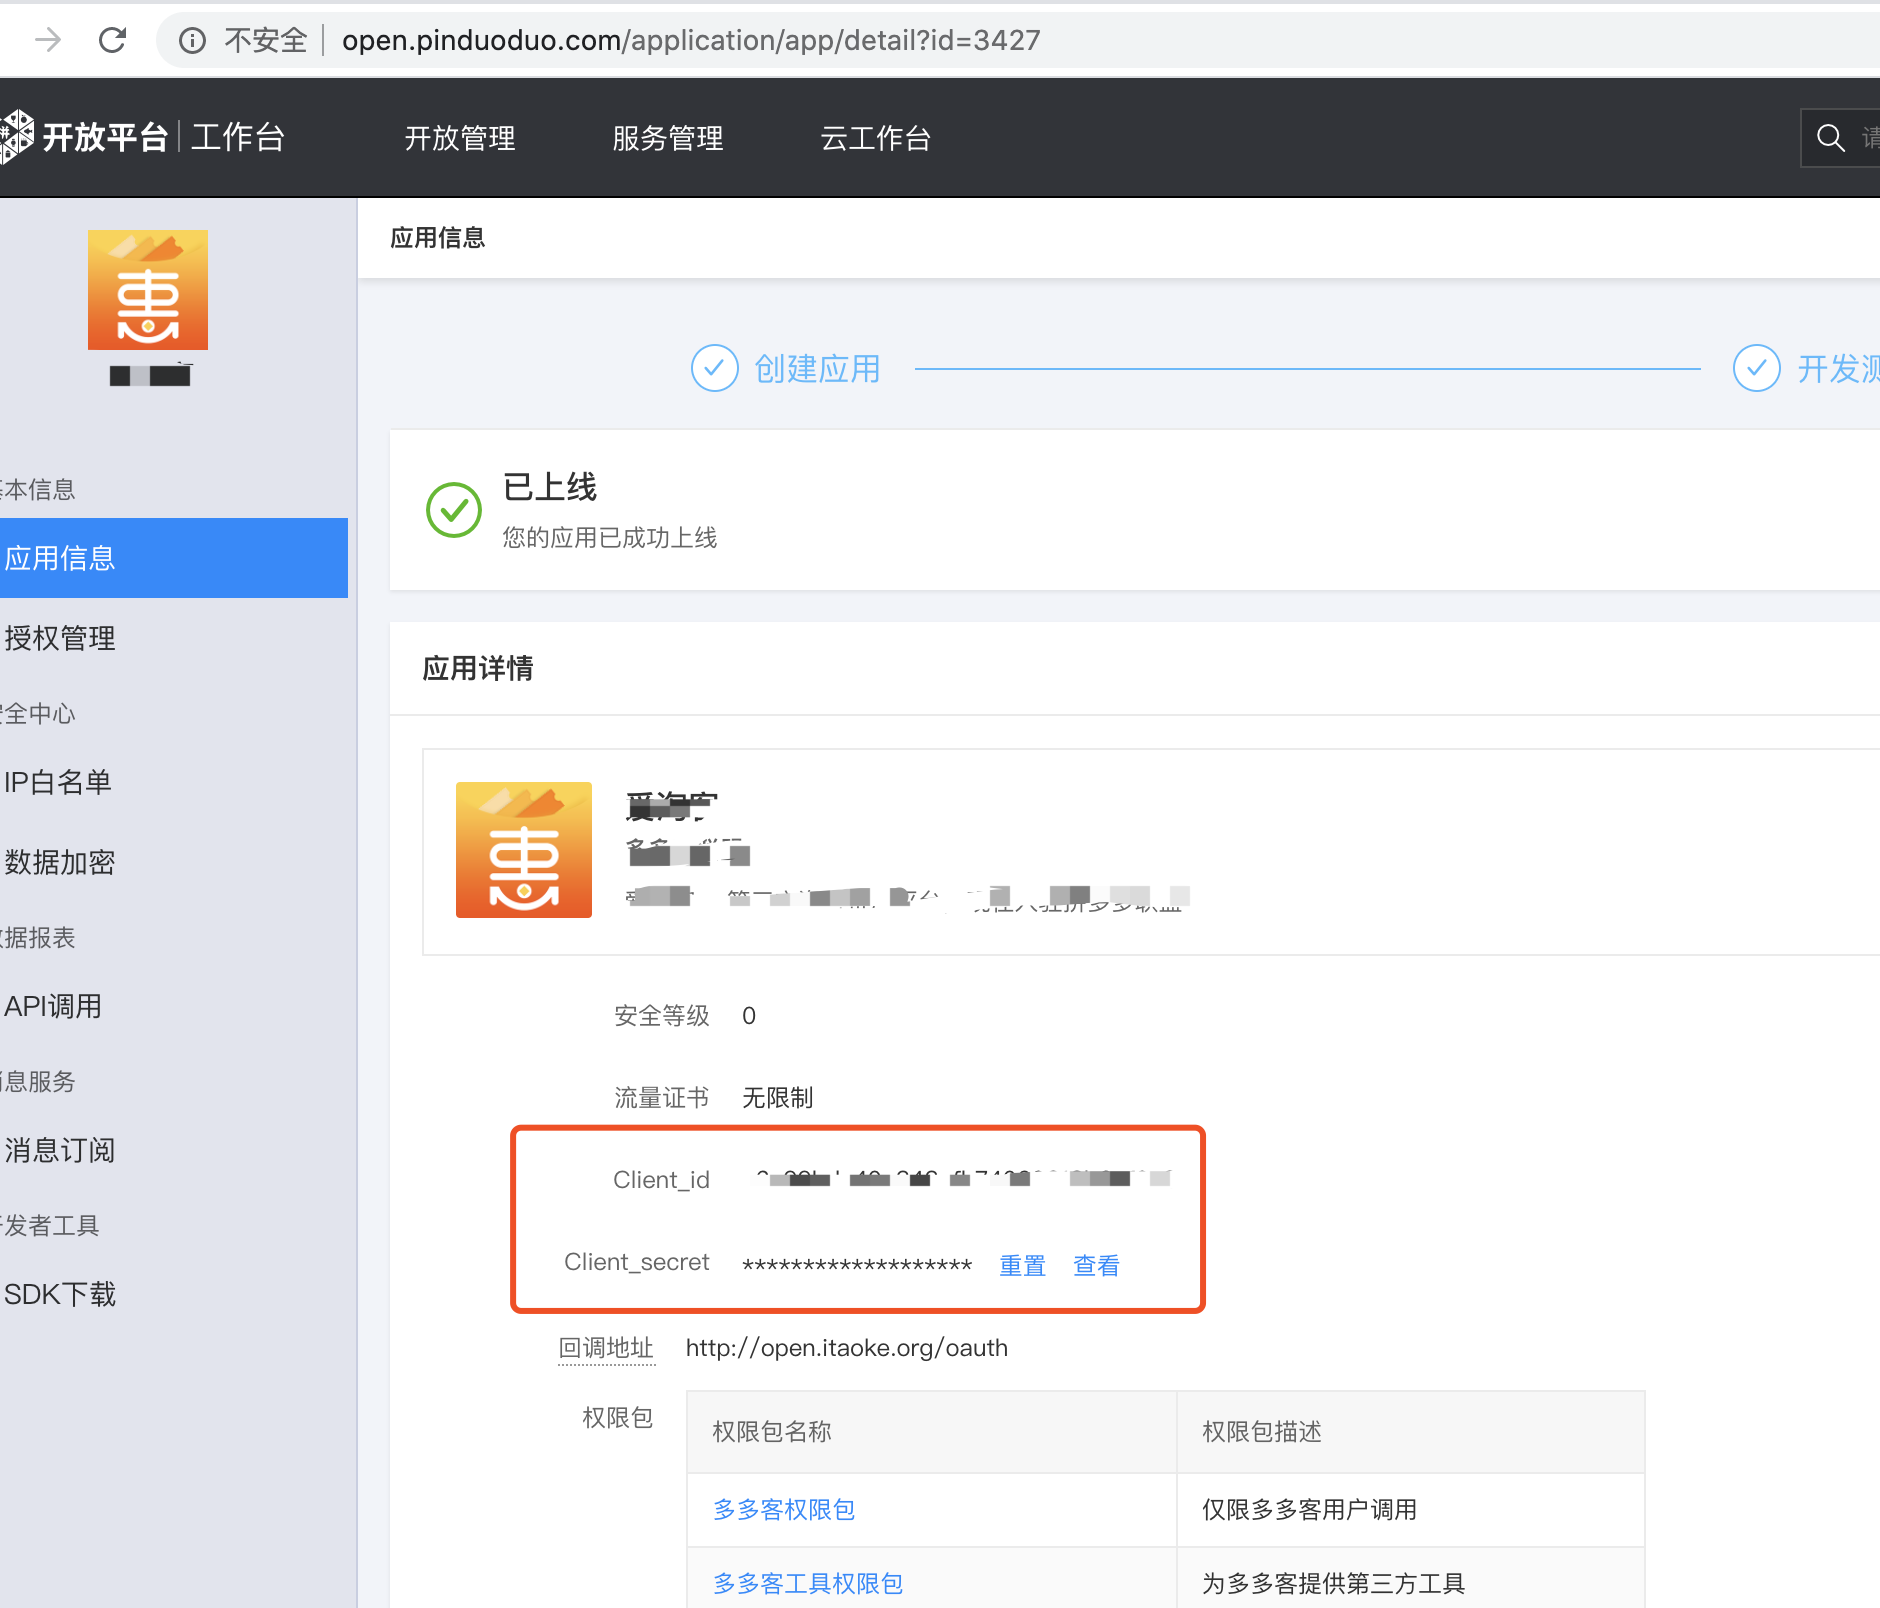The width and height of the screenshot is (1880, 1608).
Task: Click the 无限制 traffic certificate value
Action: point(778,1098)
